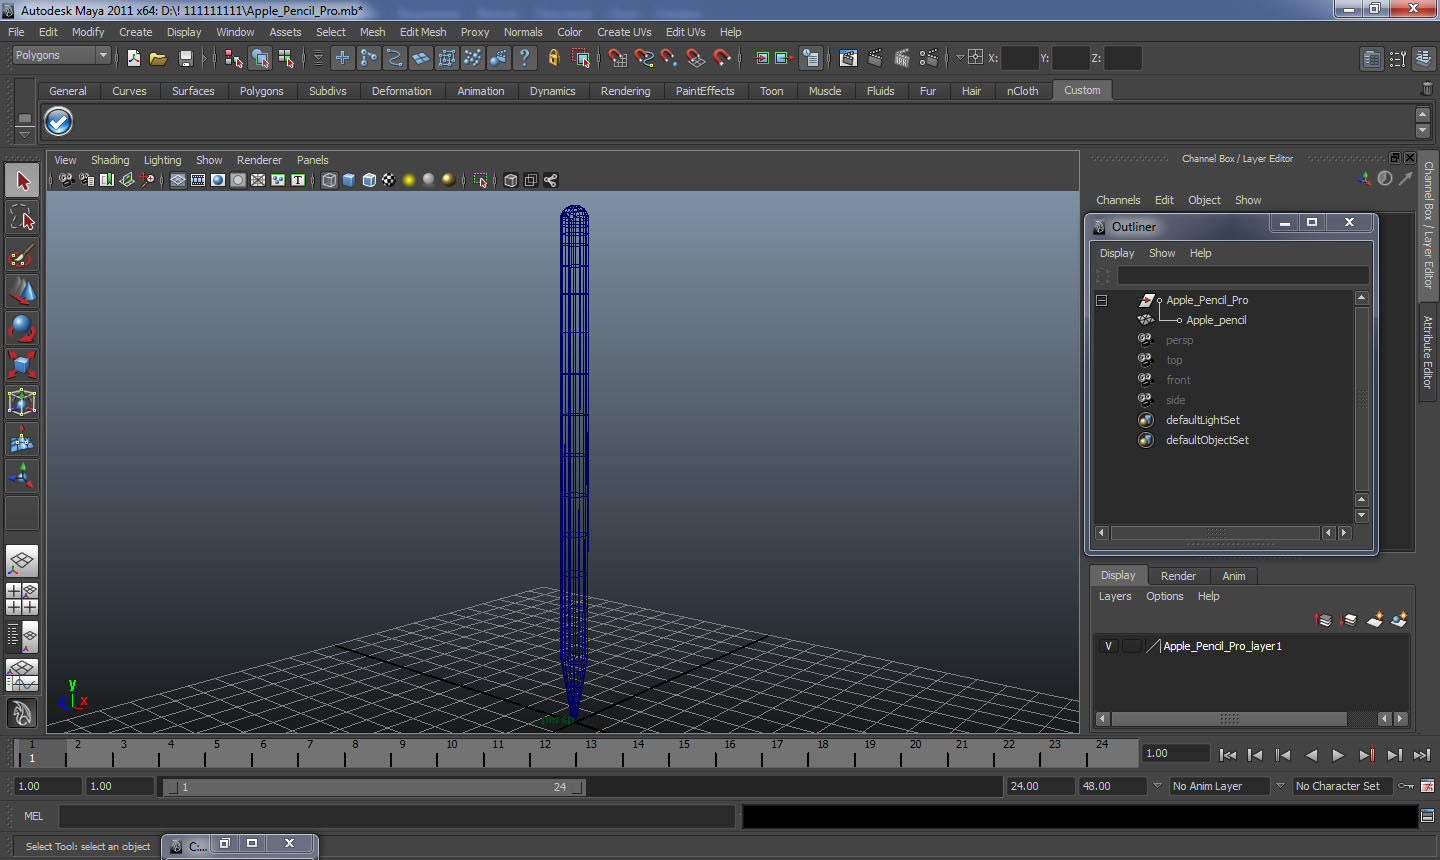Open the Edit Mesh menu

[x=423, y=32]
